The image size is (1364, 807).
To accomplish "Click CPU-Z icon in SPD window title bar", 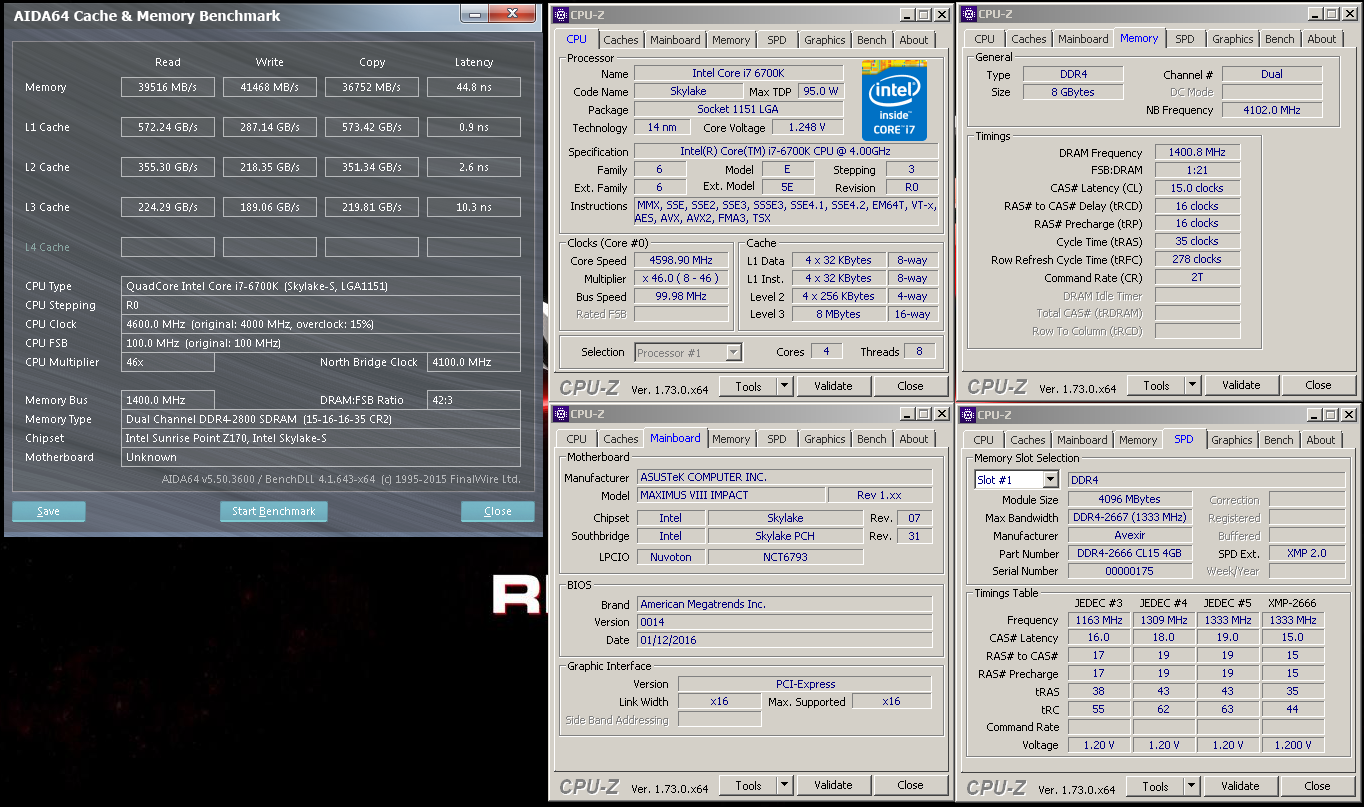I will click(967, 414).
